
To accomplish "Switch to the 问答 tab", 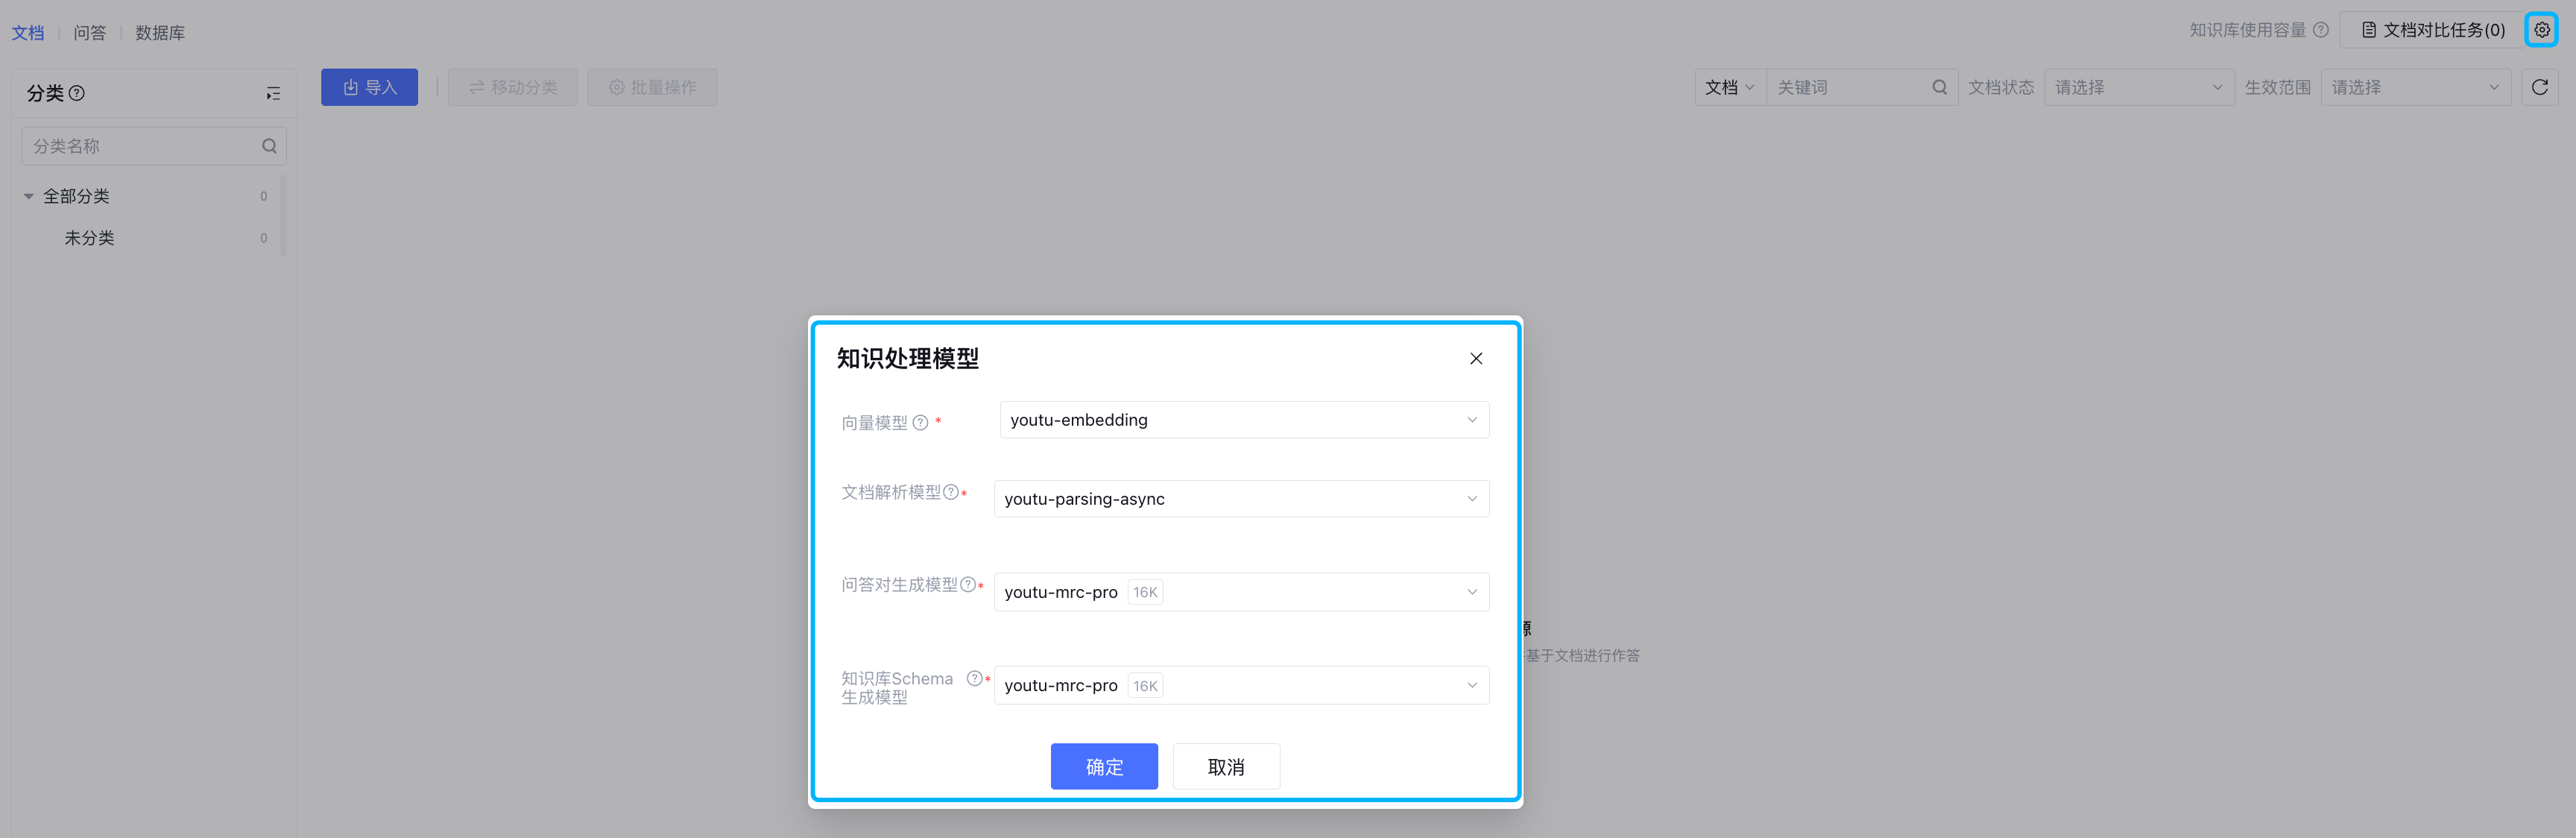I will pos(89,33).
